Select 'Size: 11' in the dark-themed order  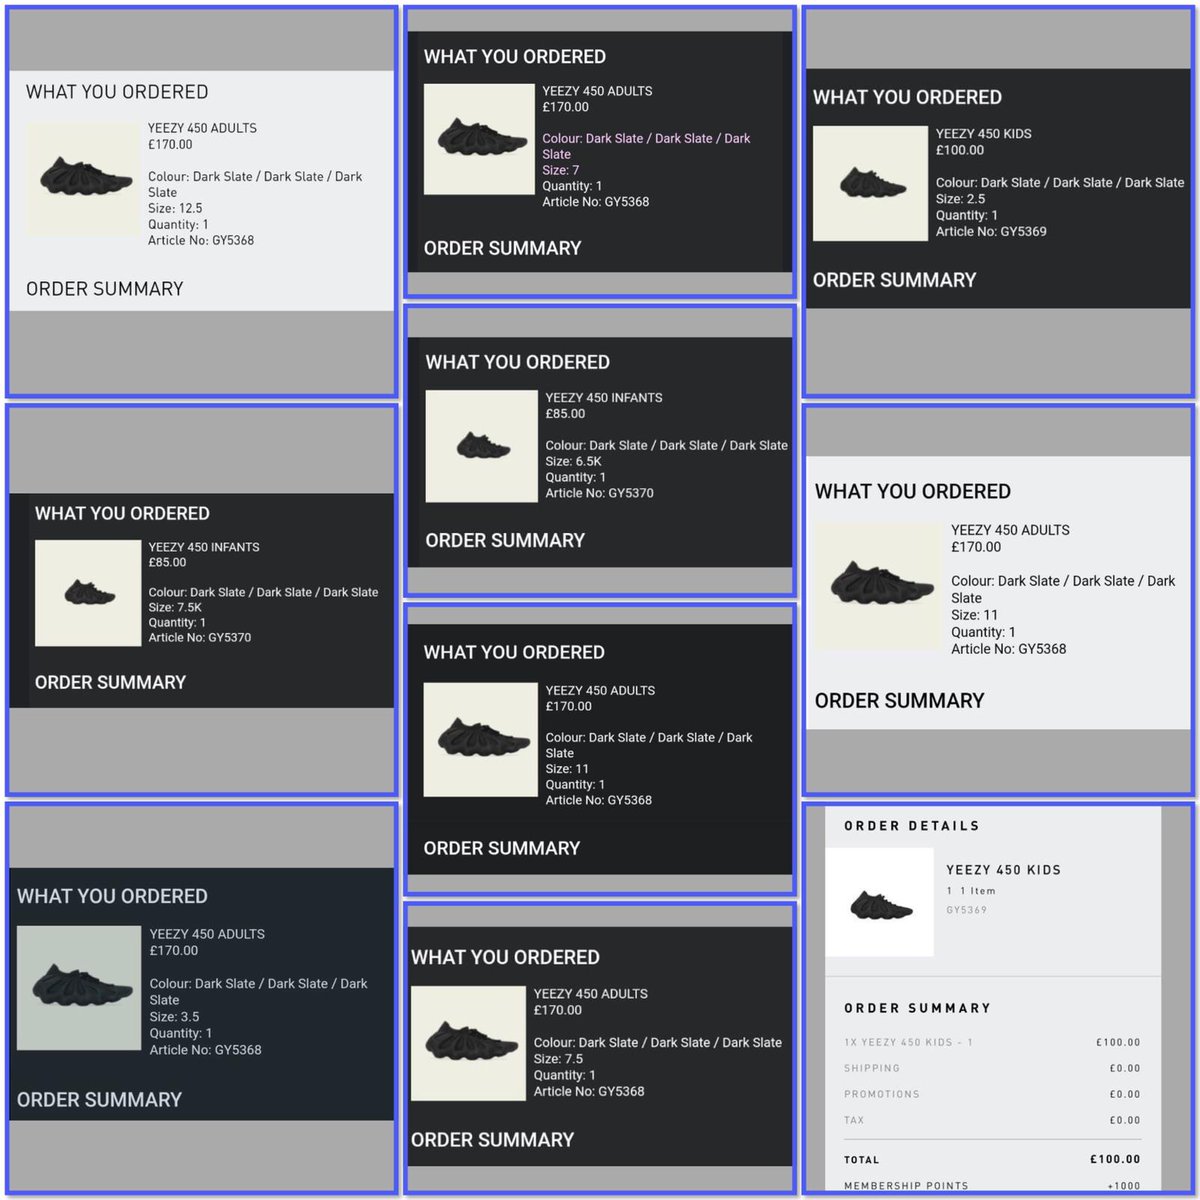(567, 769)
